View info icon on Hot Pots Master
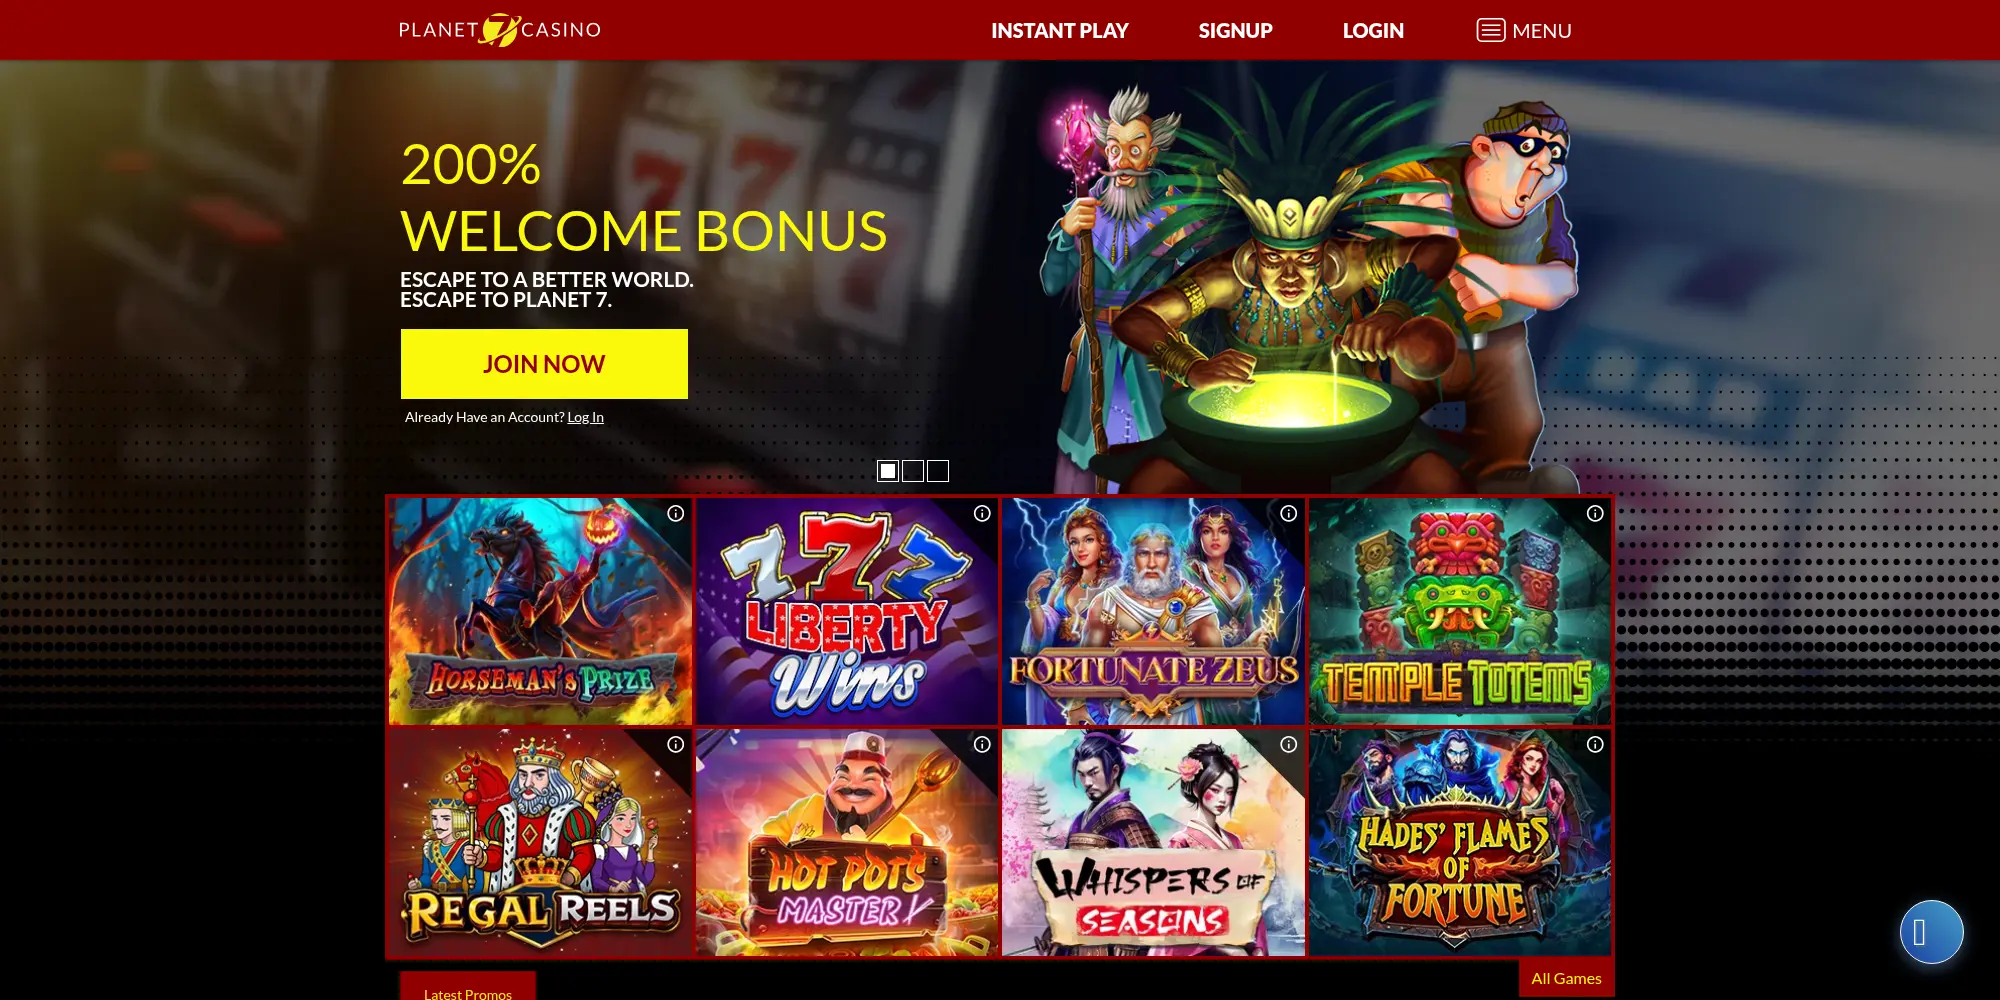2000x1000 pixels. [x=982, y=744]
